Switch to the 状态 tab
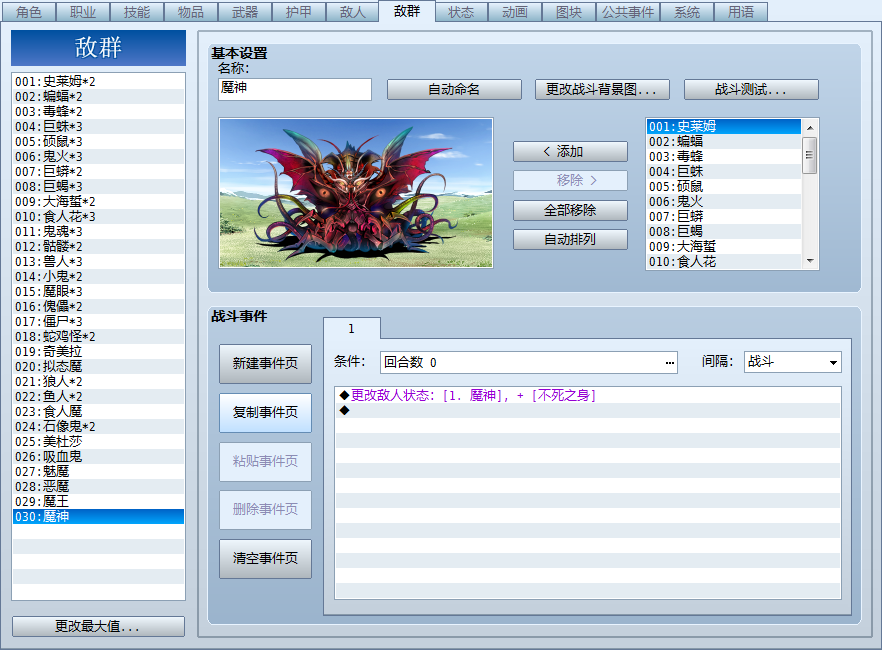 click(x=461, y=12)
